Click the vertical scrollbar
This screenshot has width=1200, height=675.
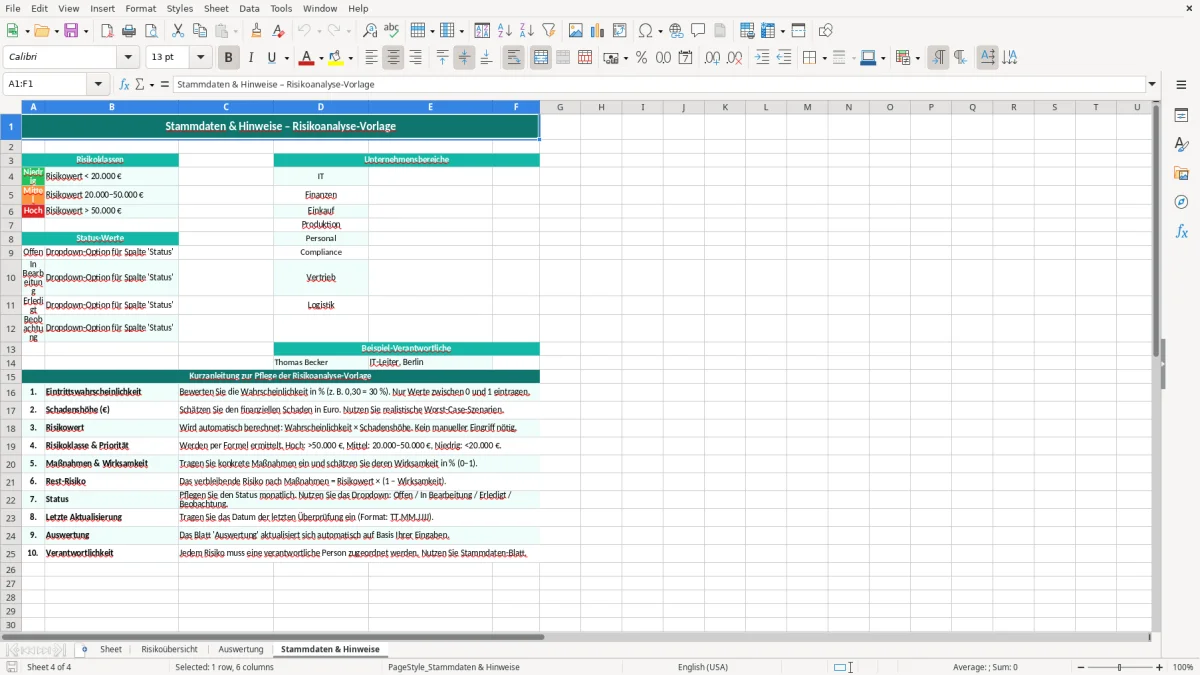point(1156,365)
